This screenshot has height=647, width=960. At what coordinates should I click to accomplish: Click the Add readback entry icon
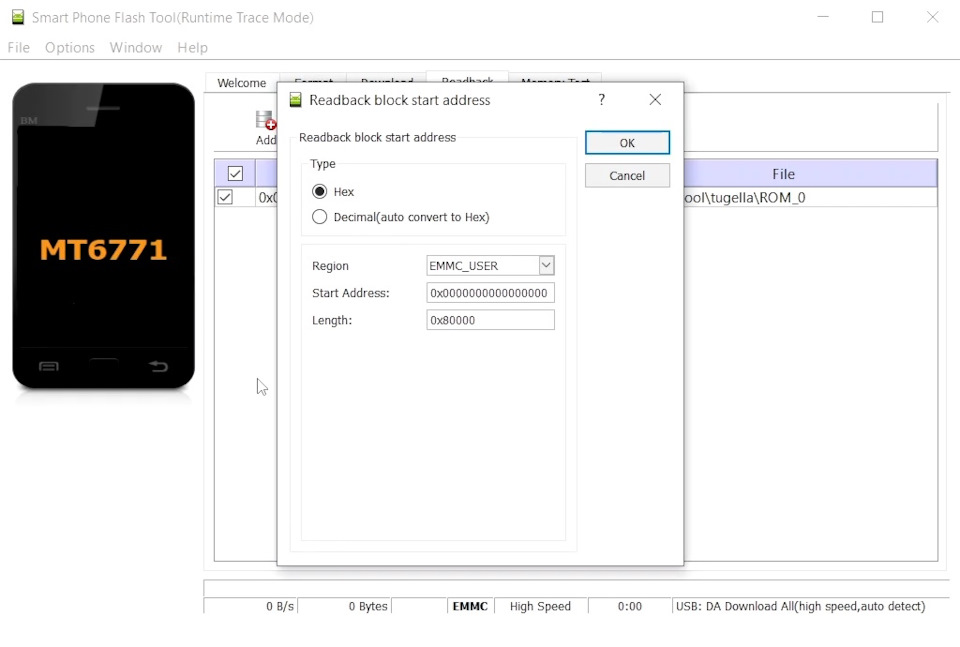coord(266,120)
